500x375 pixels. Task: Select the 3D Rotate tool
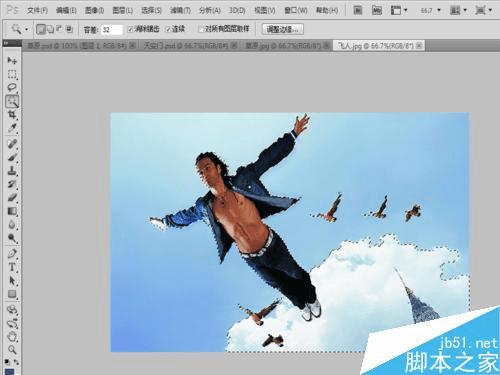pyautogui.click(x=12, y=310)
